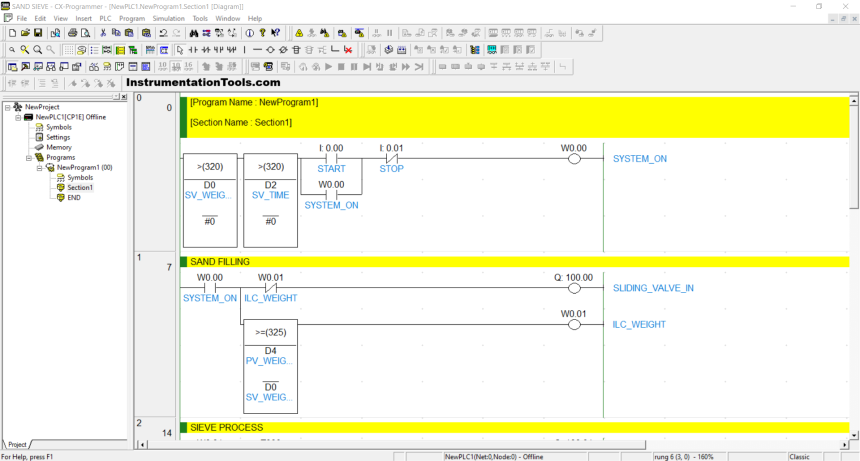The height and width of the screenshot is (461, 860).
Task: Open the PLC menu
Action: click(105, 18)
